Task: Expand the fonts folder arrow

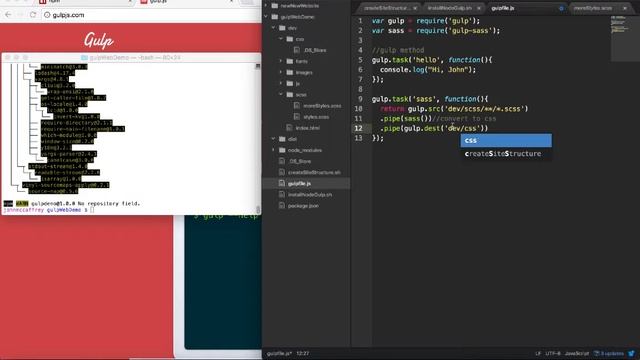Action: (x=281, y=61)
